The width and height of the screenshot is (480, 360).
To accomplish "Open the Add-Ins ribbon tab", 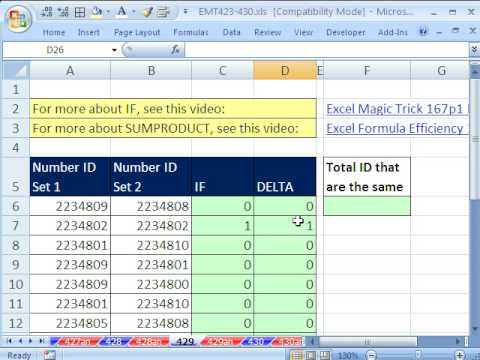I will pyautogui.click(x=393, y=32).
